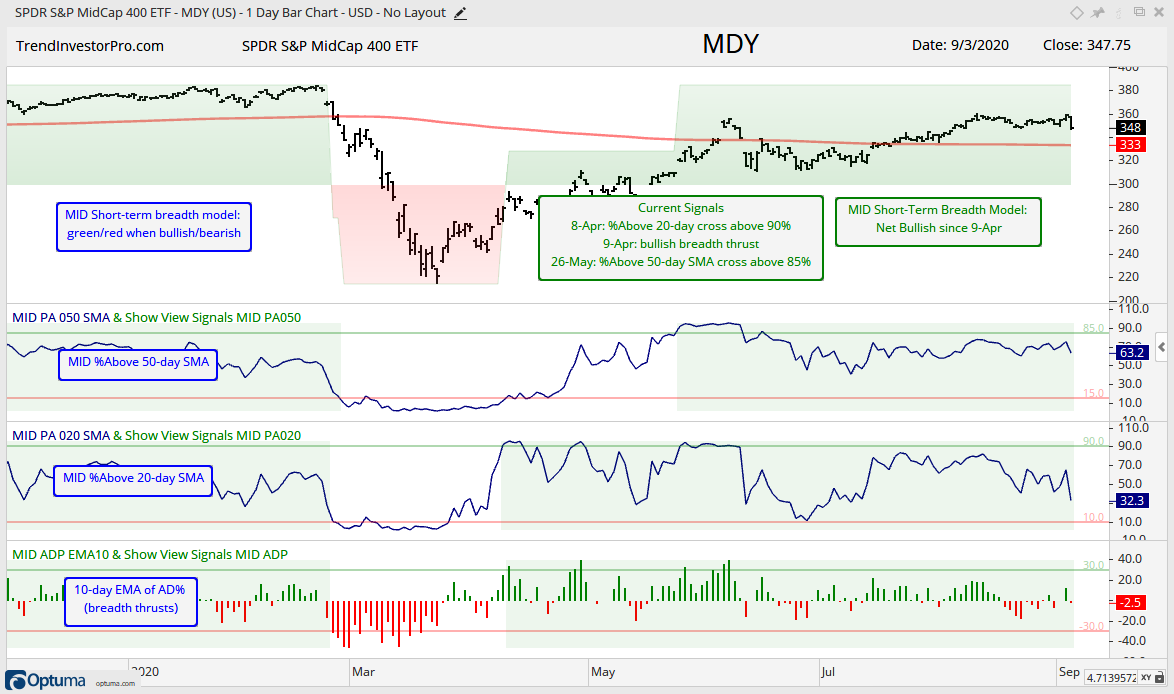The height and width of the screenshot is (694, 1174).
Task: Click the 63.2 value label on PA050 pane
Action: point(1131,352)
